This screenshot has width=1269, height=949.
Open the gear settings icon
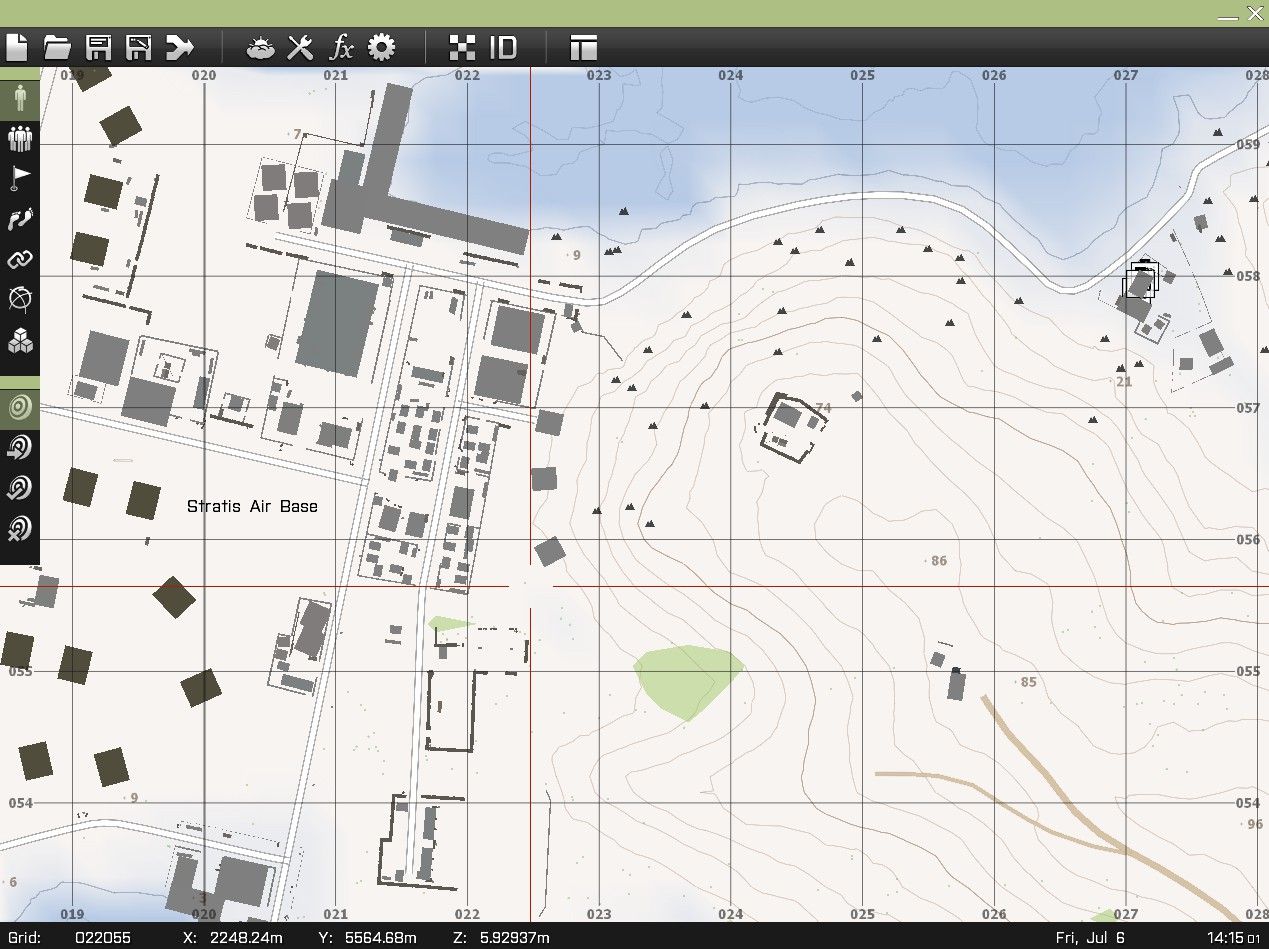tap(382, 47)
